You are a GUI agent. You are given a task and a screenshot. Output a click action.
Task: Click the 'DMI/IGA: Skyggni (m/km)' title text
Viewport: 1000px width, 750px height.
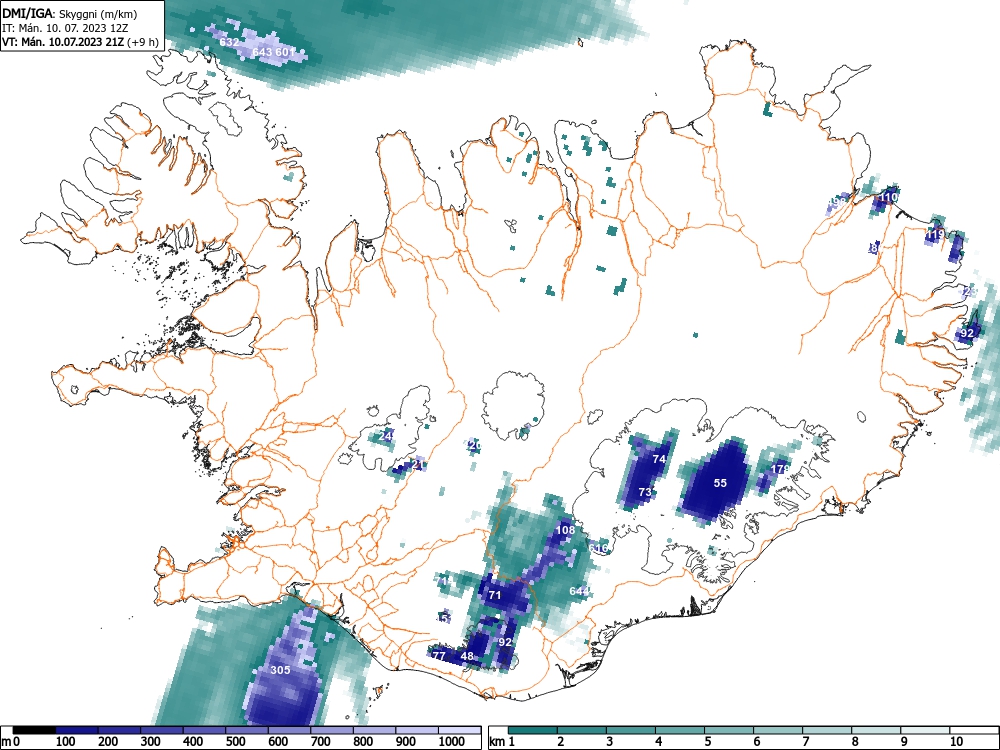click(x=70, y=14)
